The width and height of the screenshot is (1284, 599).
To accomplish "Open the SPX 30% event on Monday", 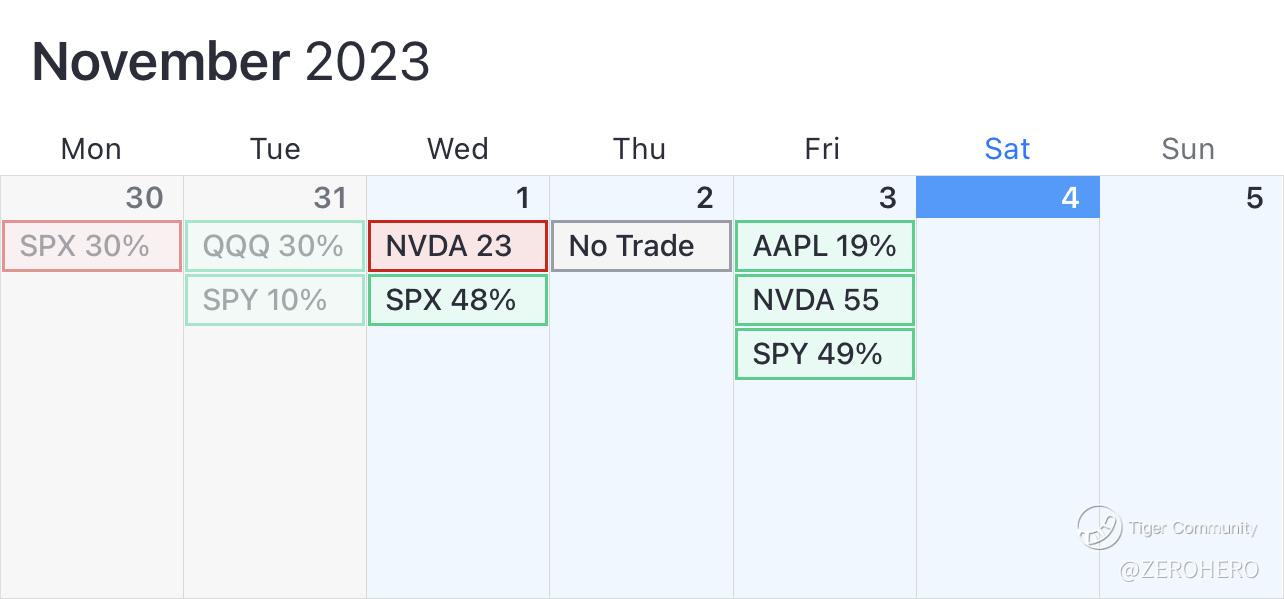I will click(92, 246).
